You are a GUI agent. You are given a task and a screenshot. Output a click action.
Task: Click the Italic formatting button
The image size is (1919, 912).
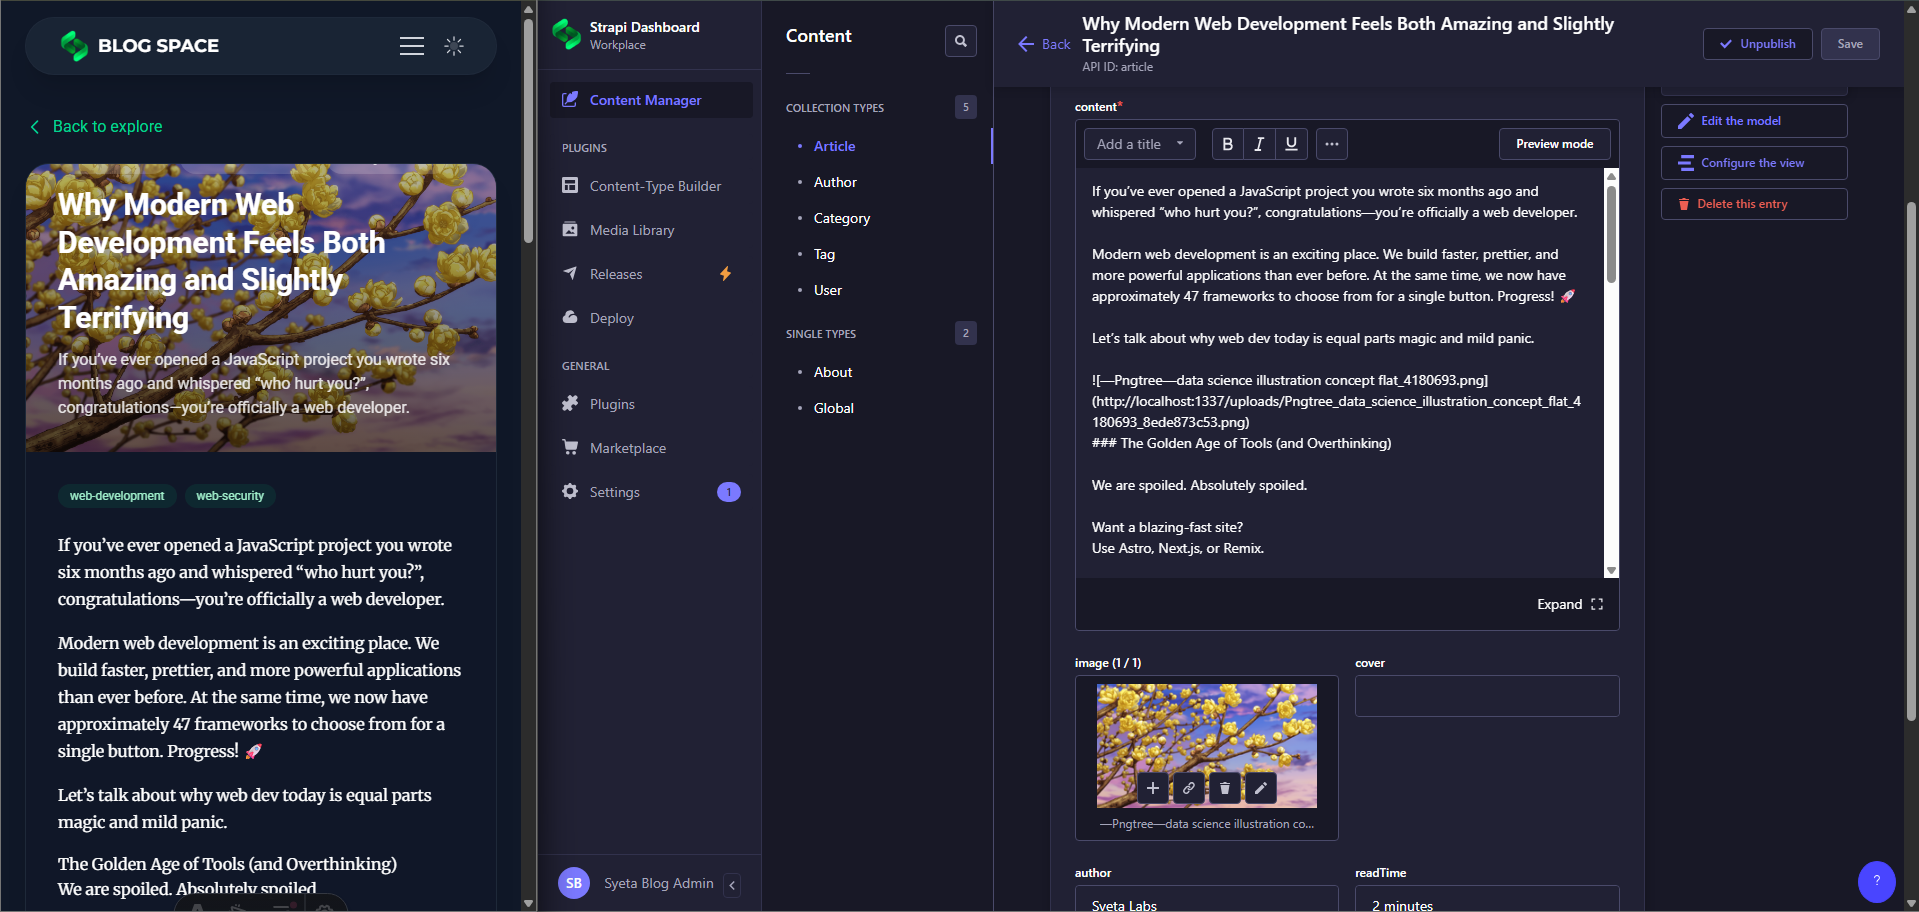coord(1259,144)
